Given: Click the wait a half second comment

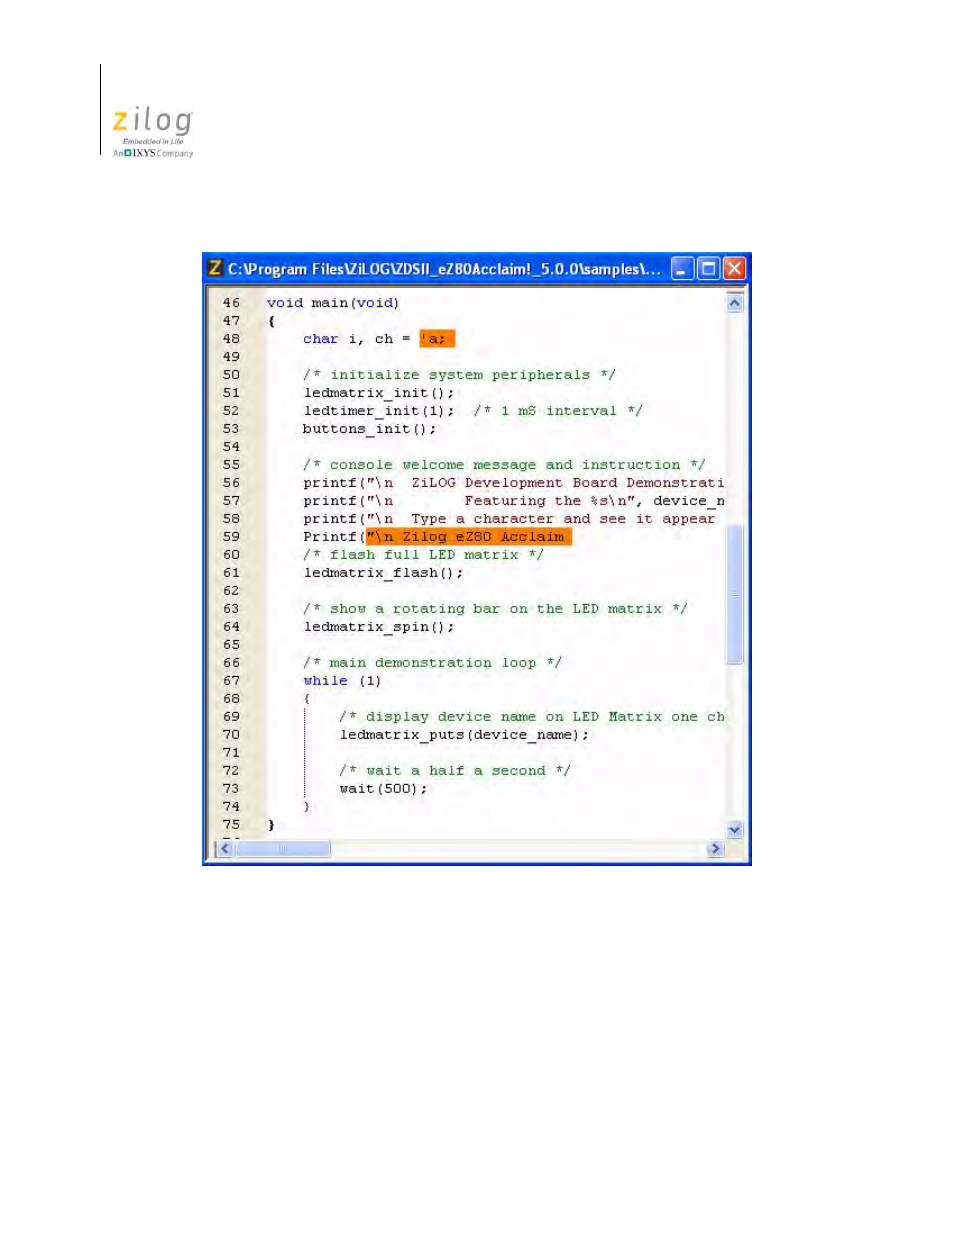Looking at the screenshot, I should click(455, 771).
